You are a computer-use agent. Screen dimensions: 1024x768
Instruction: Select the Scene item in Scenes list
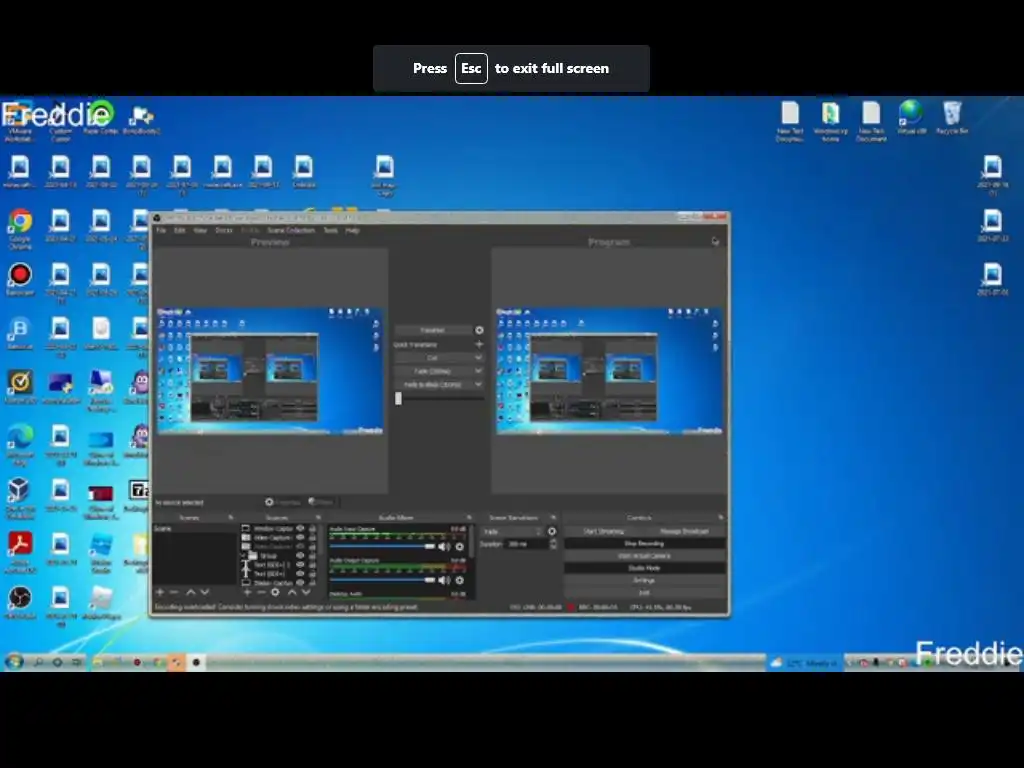(x=195, y=528)
